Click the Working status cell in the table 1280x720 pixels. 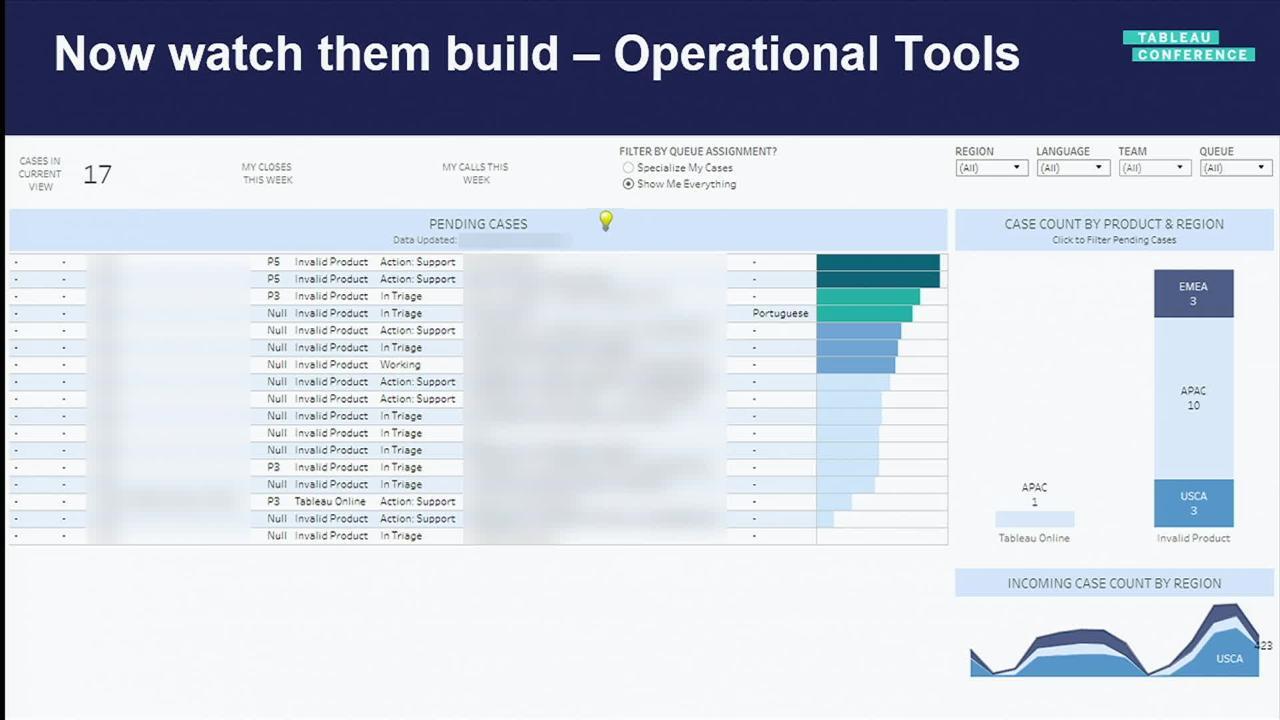[400, 365]
